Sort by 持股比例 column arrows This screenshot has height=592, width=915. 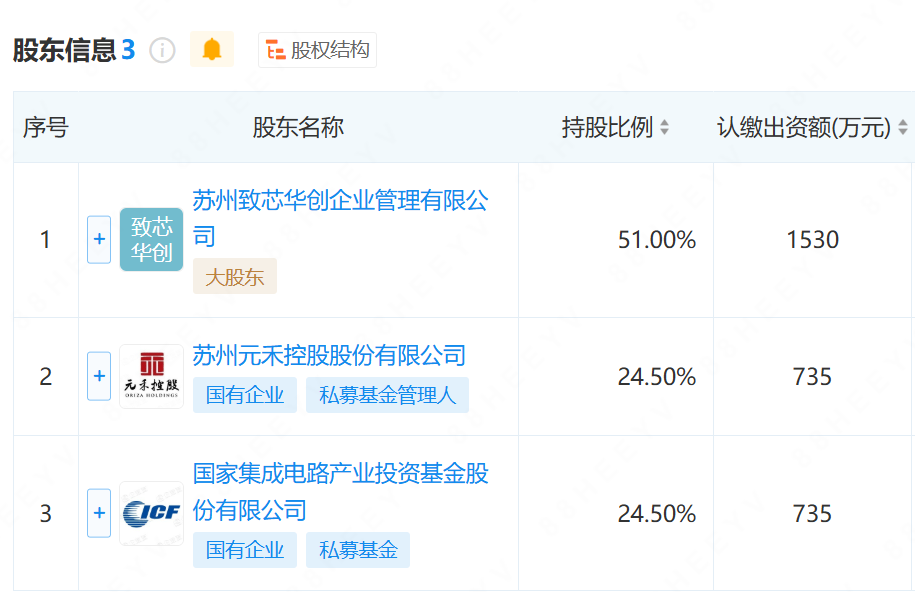pyautogui.click(x=664, y=127)
